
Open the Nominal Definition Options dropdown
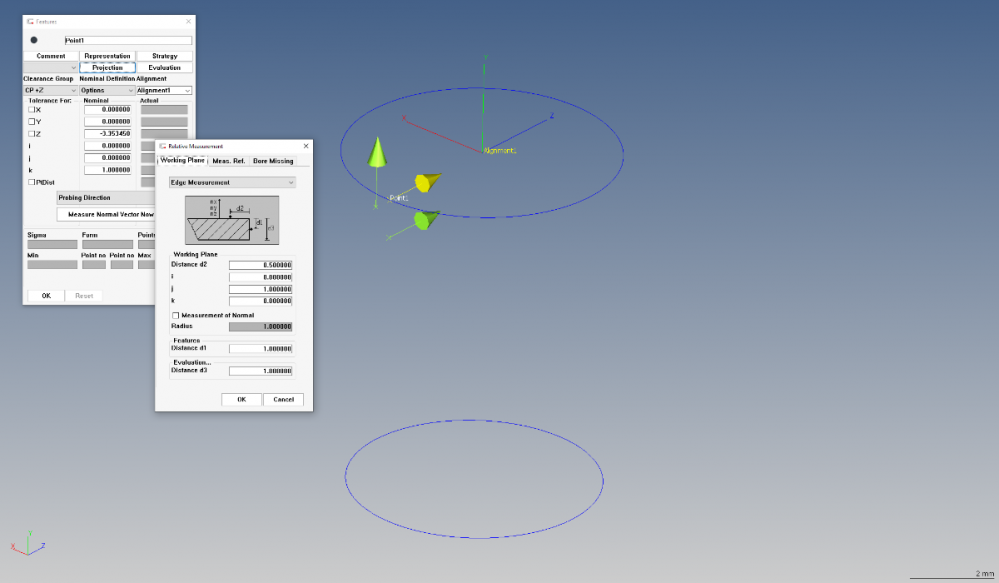click(x=107, y=90)
